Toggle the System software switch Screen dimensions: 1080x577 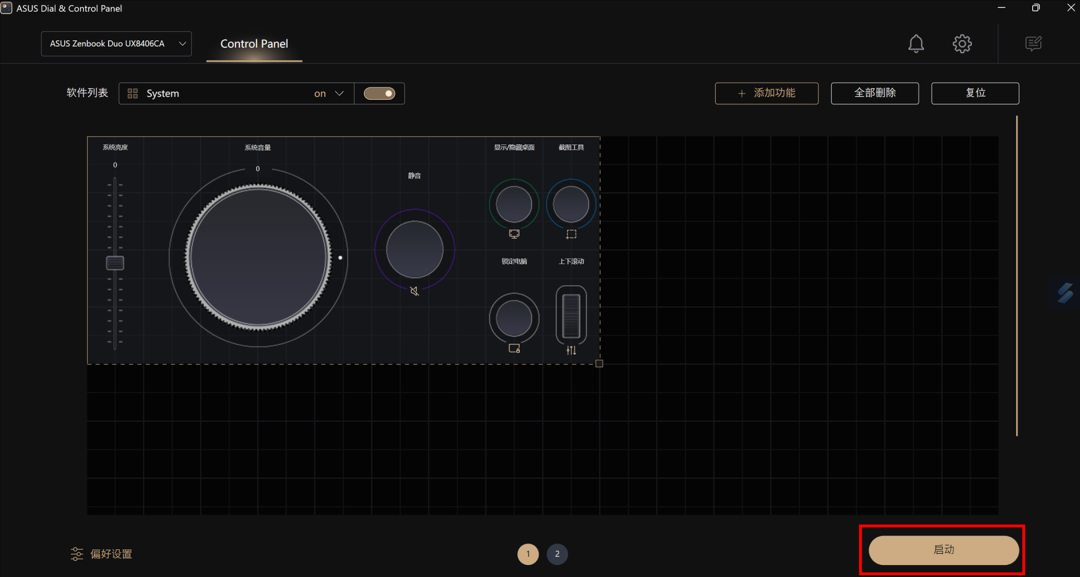click(x=379, y=93)
